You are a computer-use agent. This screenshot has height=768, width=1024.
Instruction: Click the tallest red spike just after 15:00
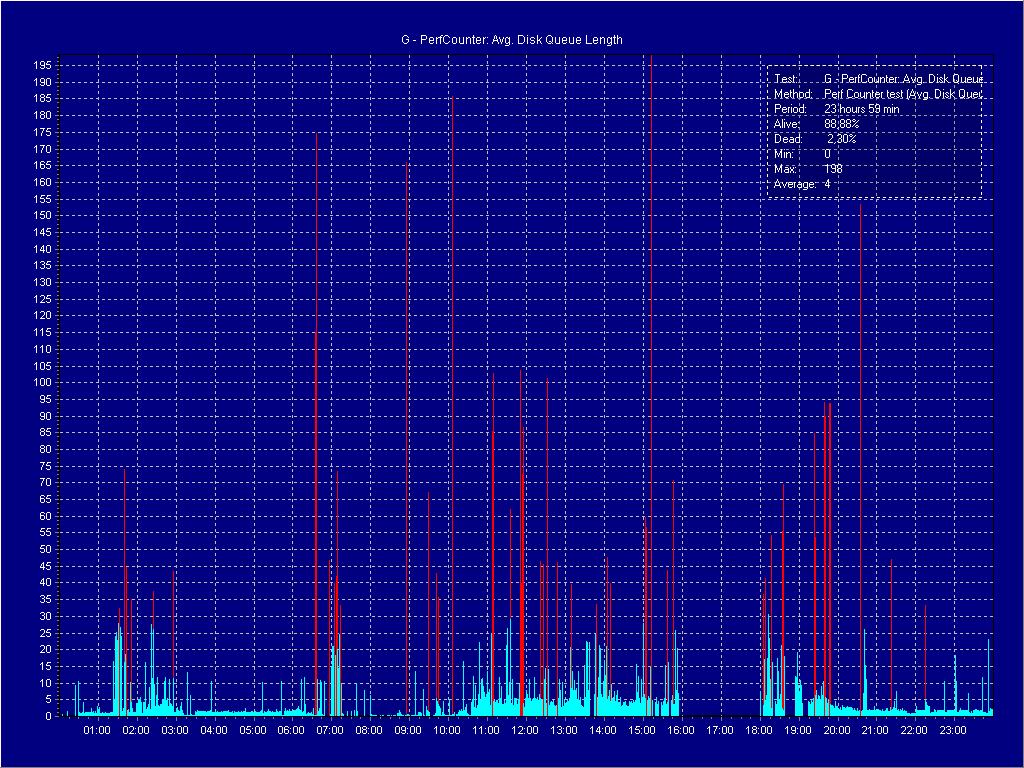pos(651,300)
